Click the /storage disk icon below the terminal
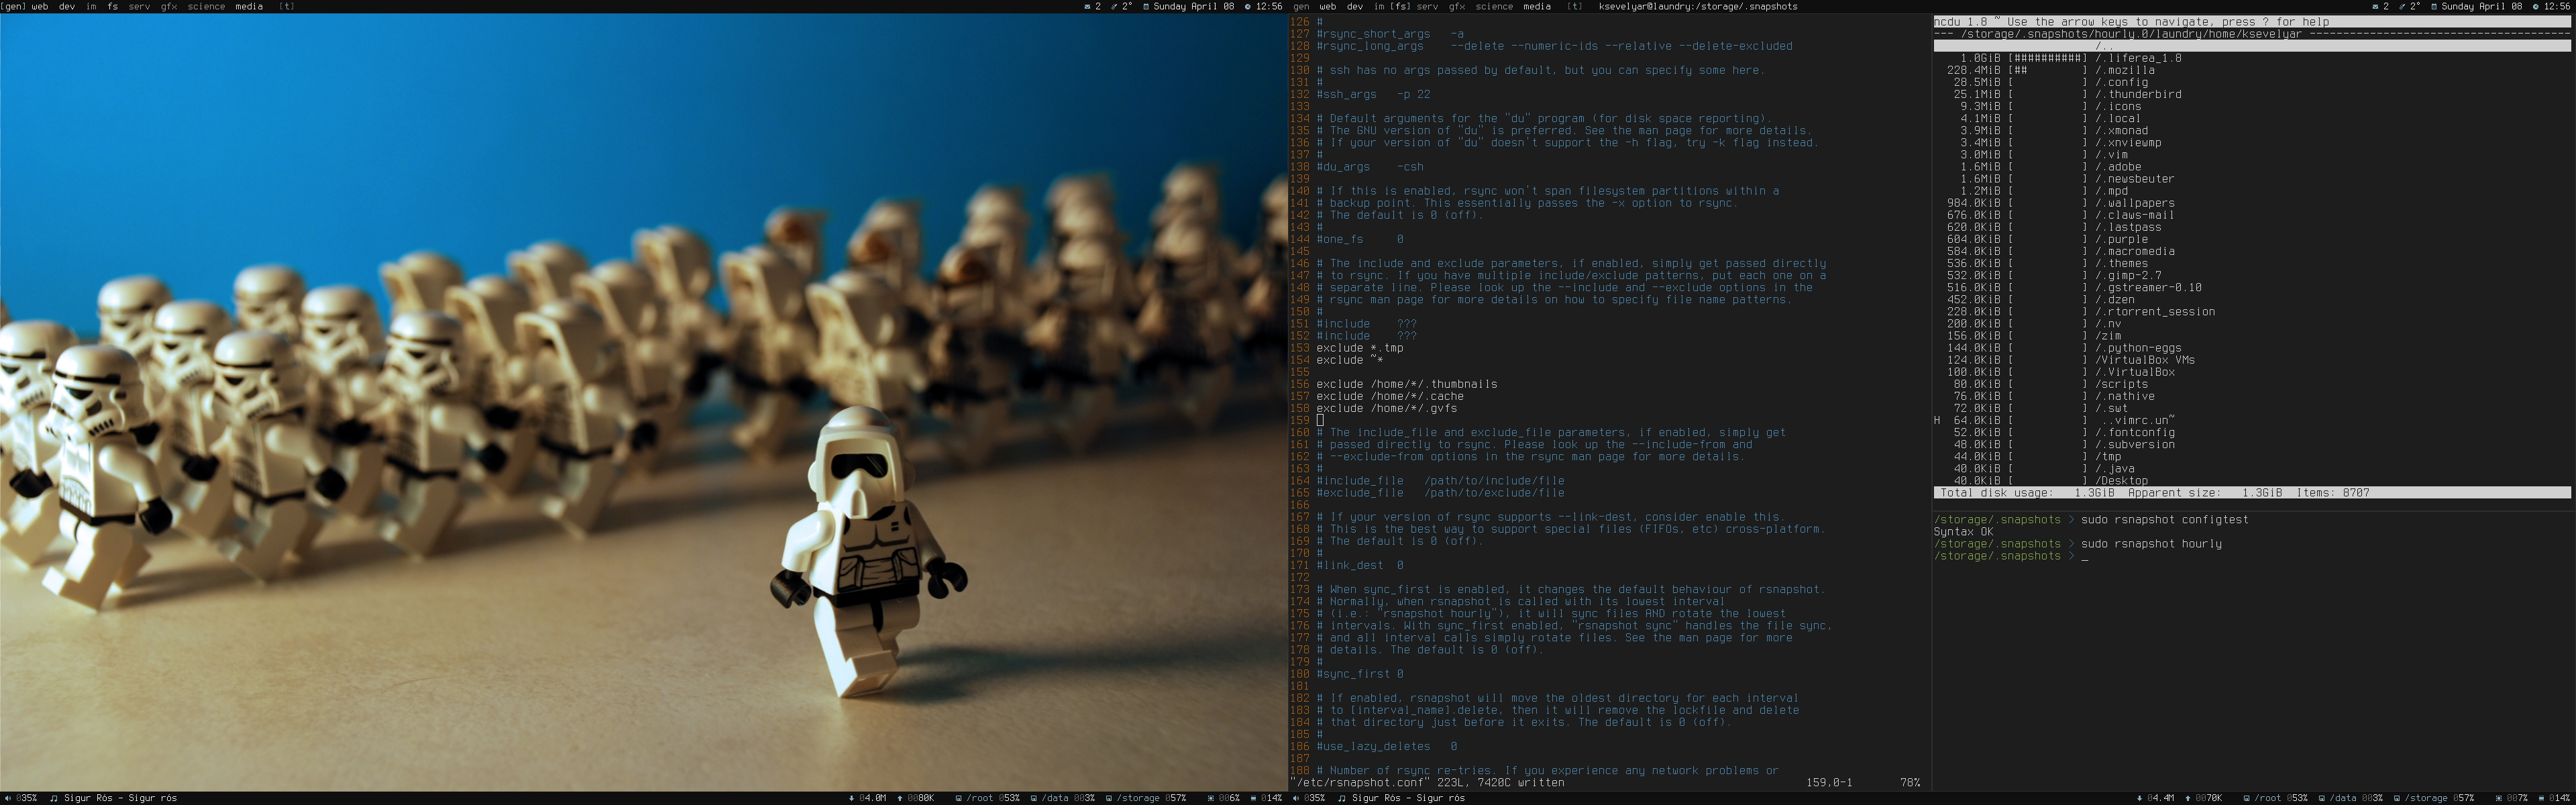 [x=2396, y=798]
